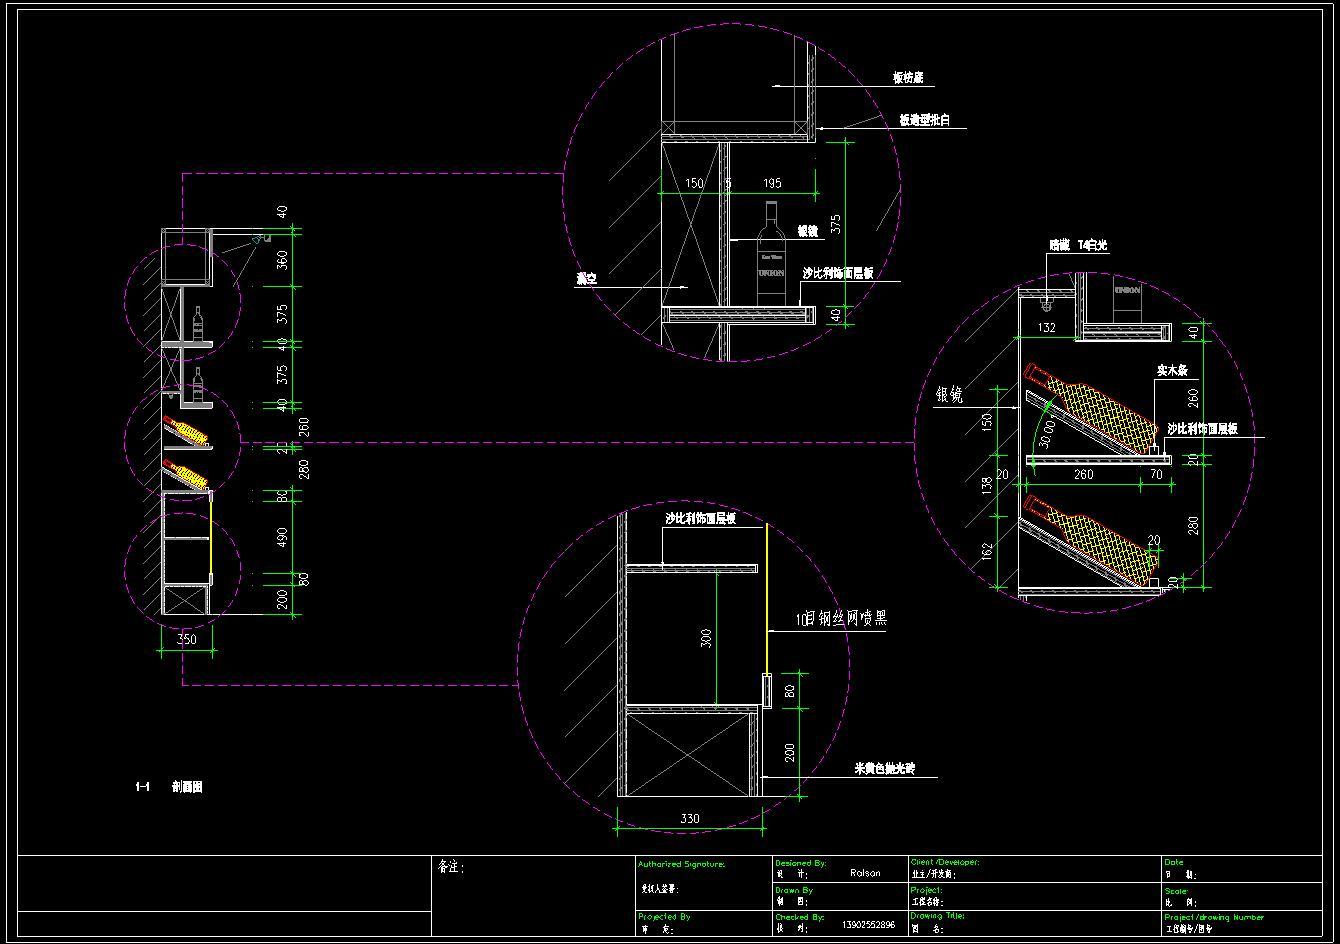Select the "10目钢丝网喷黑" annotation

[x=840, y=619]
